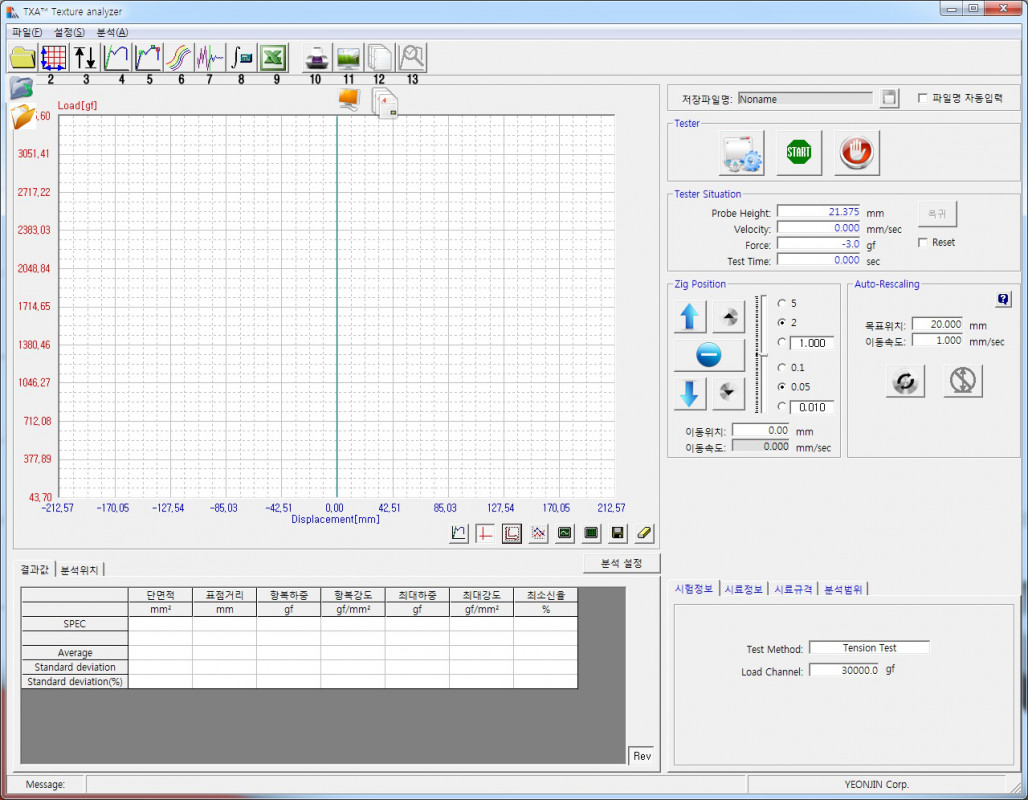Viewport: 1028px width, 800px height.
Task: Click the floppy disk save icon under graph
Action: 618,533
